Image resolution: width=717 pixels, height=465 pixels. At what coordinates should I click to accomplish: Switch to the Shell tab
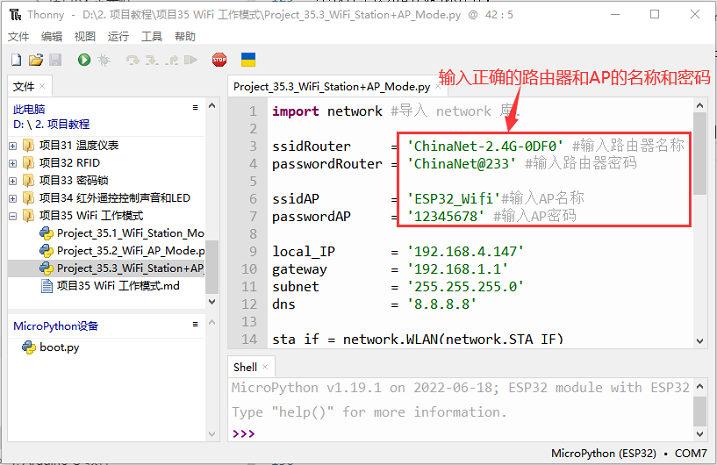pyautogui.click(x=245, y=367)
